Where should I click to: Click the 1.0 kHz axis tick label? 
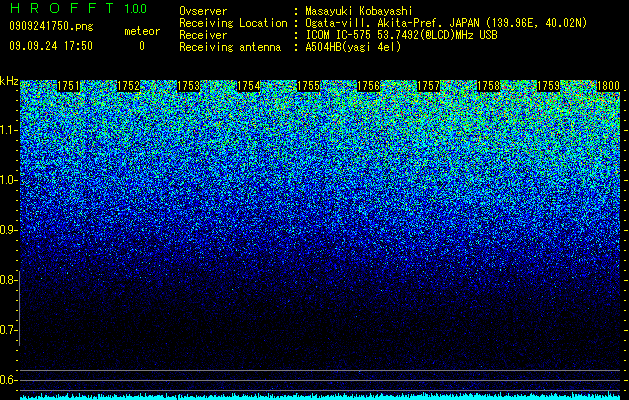pos(8,180)
